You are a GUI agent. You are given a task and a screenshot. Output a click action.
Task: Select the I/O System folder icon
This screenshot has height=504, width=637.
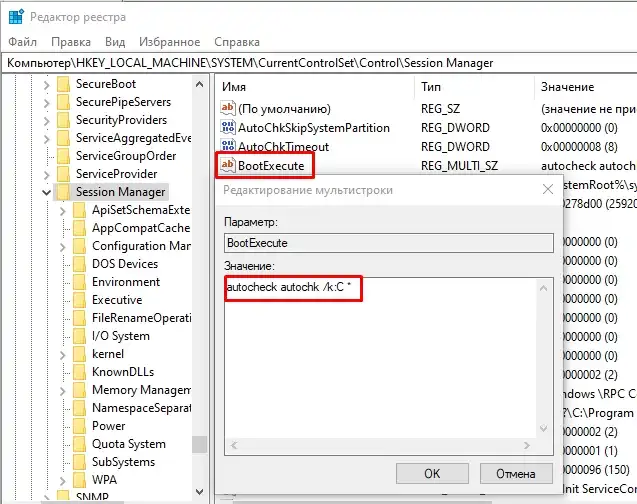(79, 336)
